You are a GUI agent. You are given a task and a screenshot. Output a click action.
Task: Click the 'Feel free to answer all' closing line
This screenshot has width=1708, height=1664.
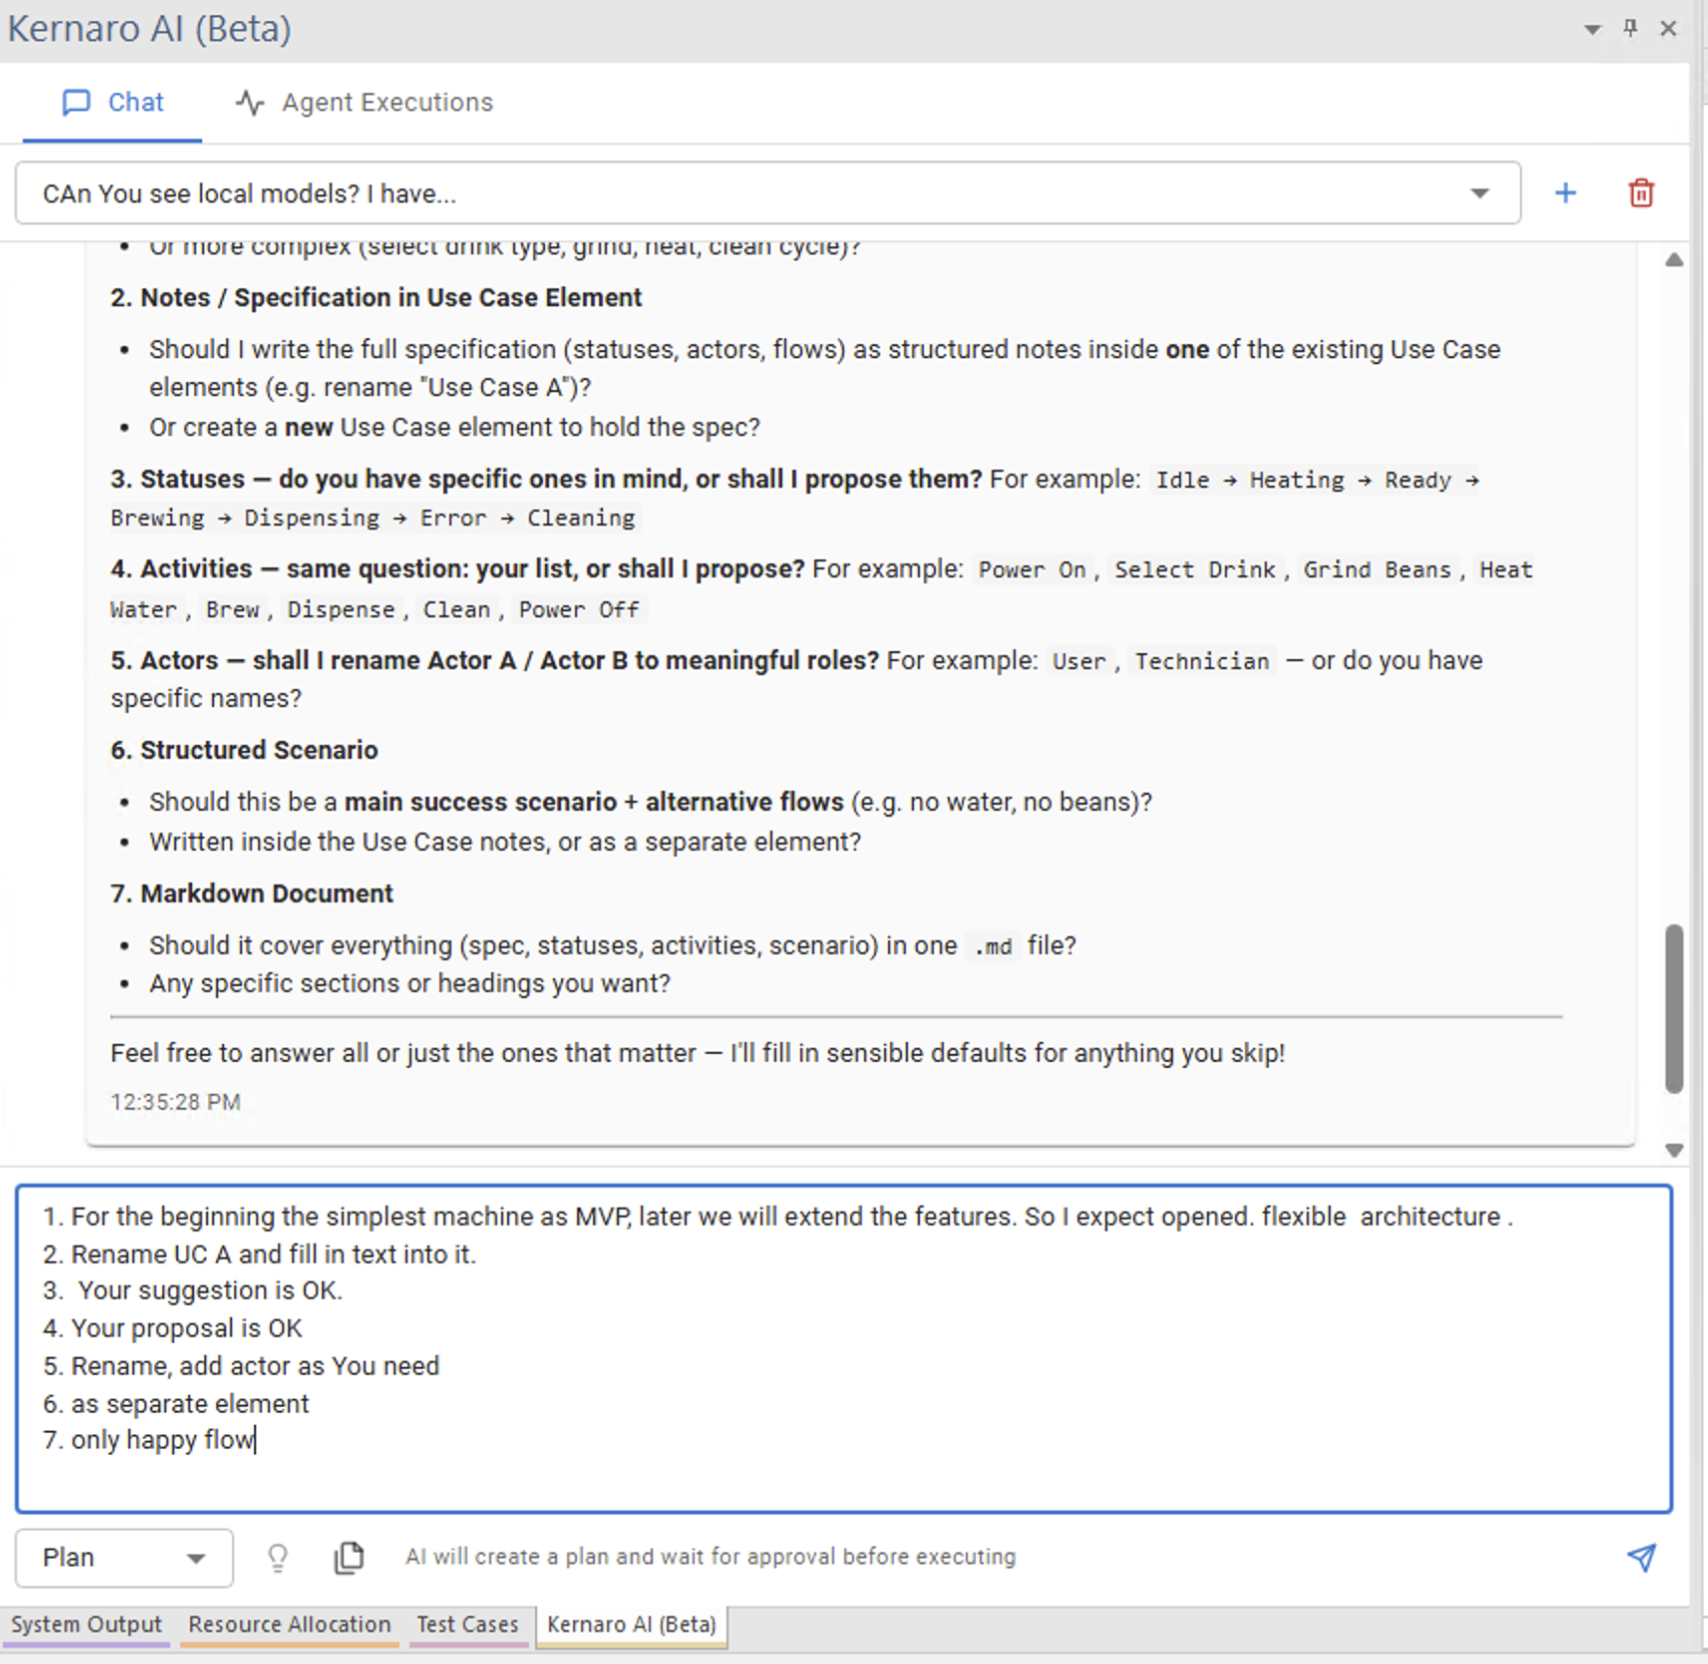[x=698, y=1053]
